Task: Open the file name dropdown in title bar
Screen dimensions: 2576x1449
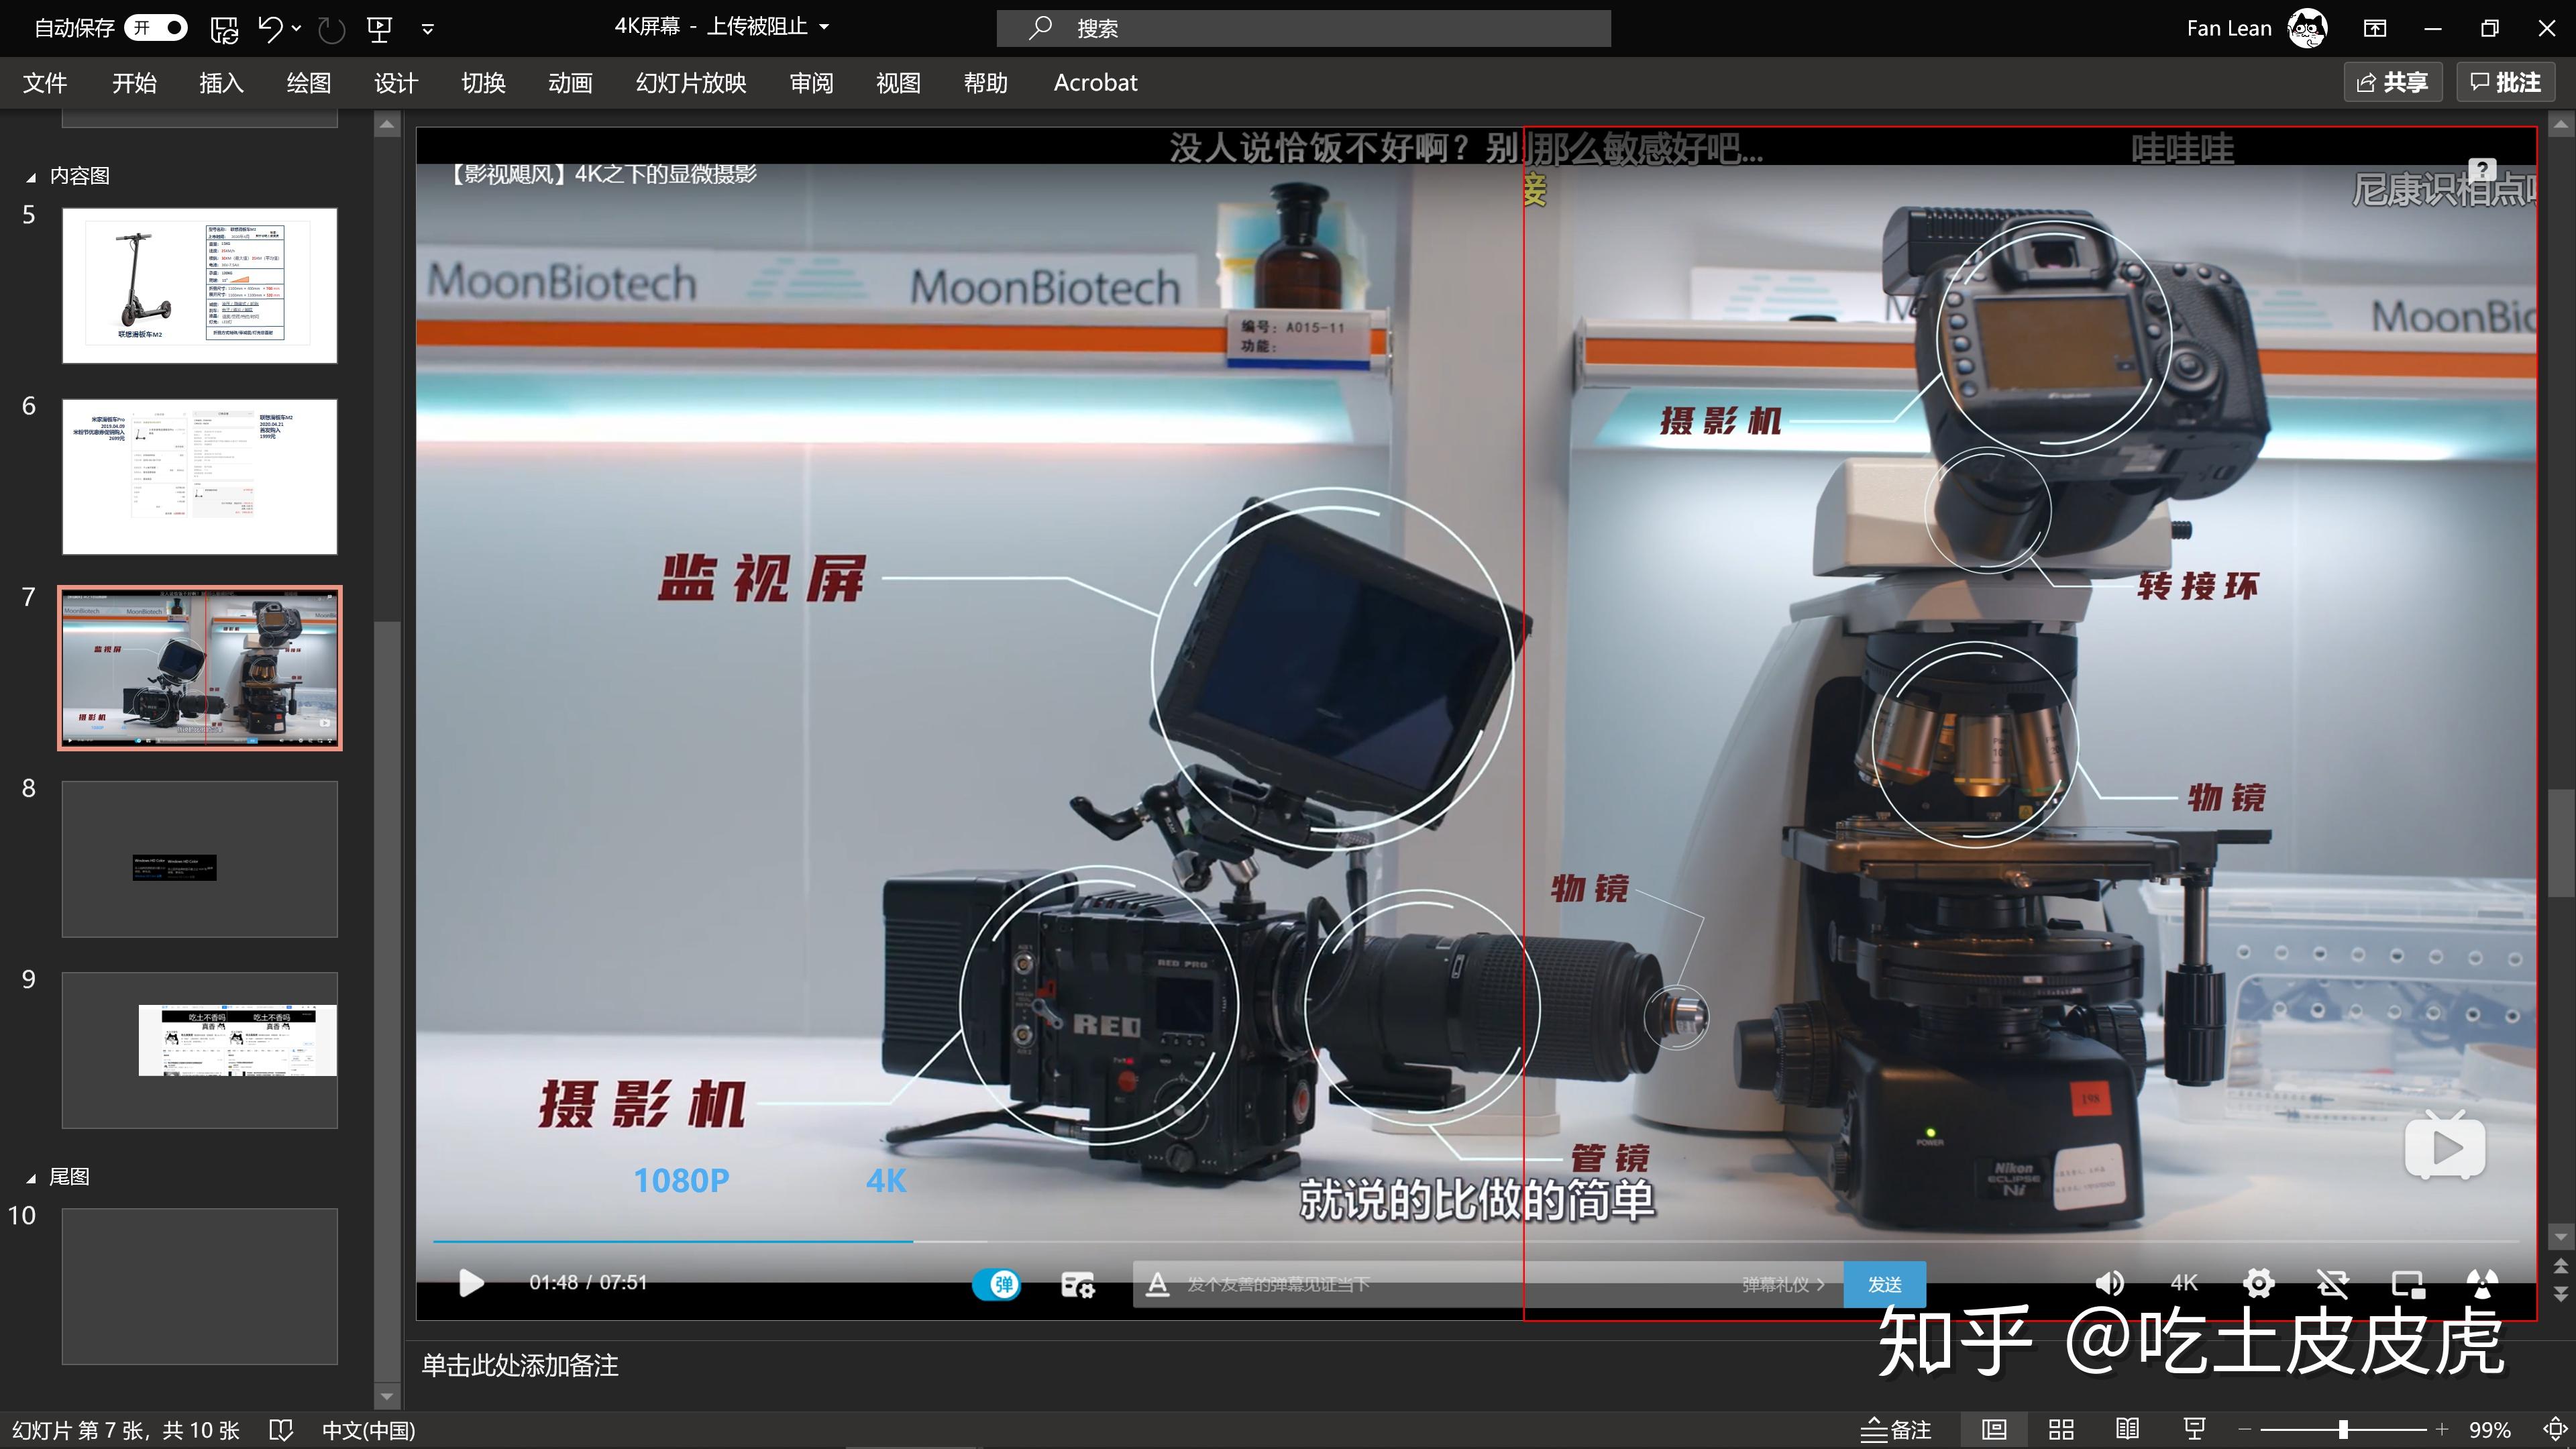Action: coord(824,27)
